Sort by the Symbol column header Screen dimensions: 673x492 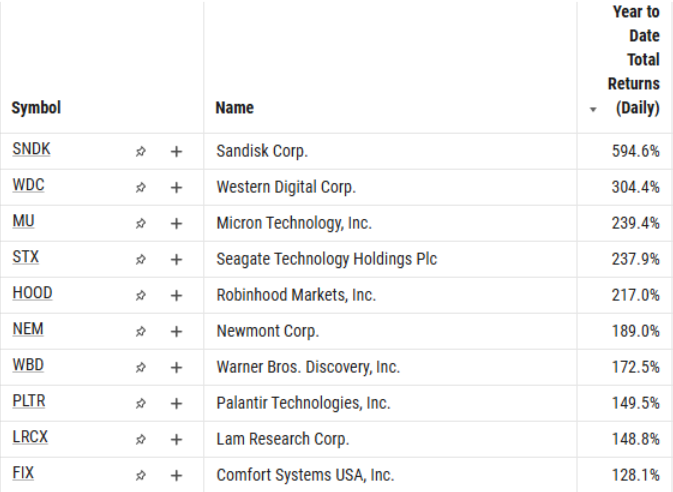[x=36, y=108]
